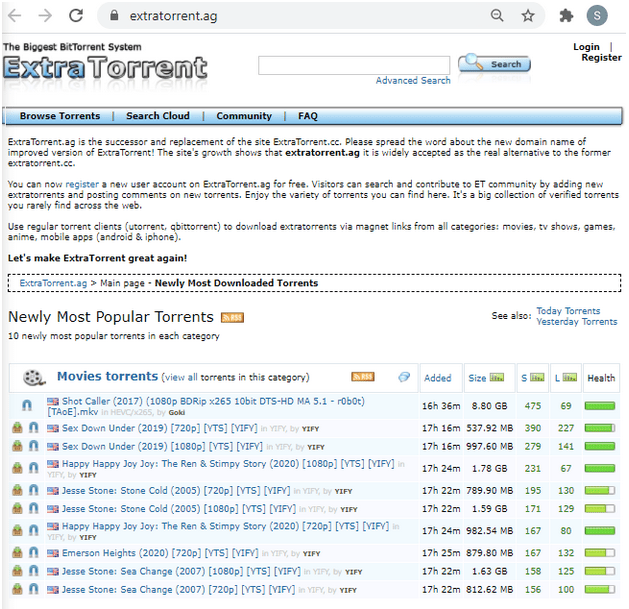Open Shot Caller (2017) torrent link

point(206,406)
